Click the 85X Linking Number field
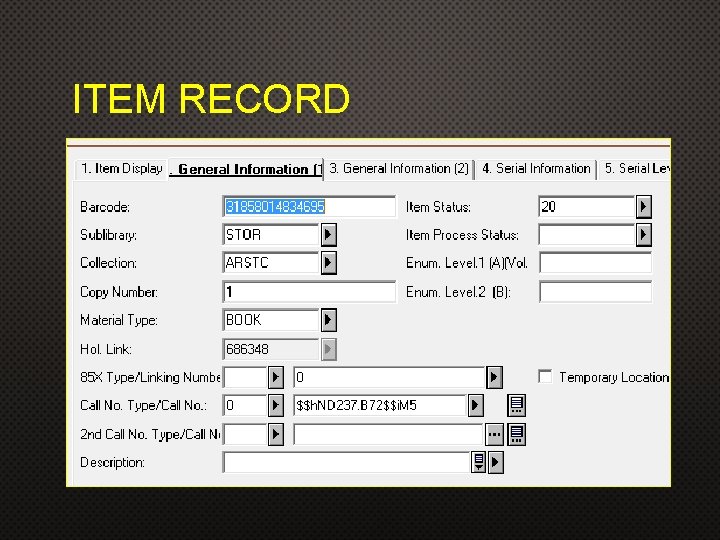The image size is (720, 540). pos(389,377)
